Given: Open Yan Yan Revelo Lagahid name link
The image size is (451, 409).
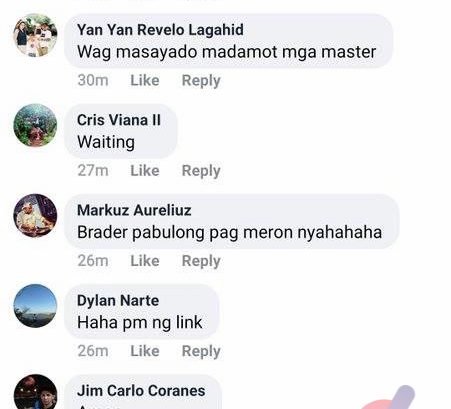Looking at the screenshot, I should pos(160,30).
